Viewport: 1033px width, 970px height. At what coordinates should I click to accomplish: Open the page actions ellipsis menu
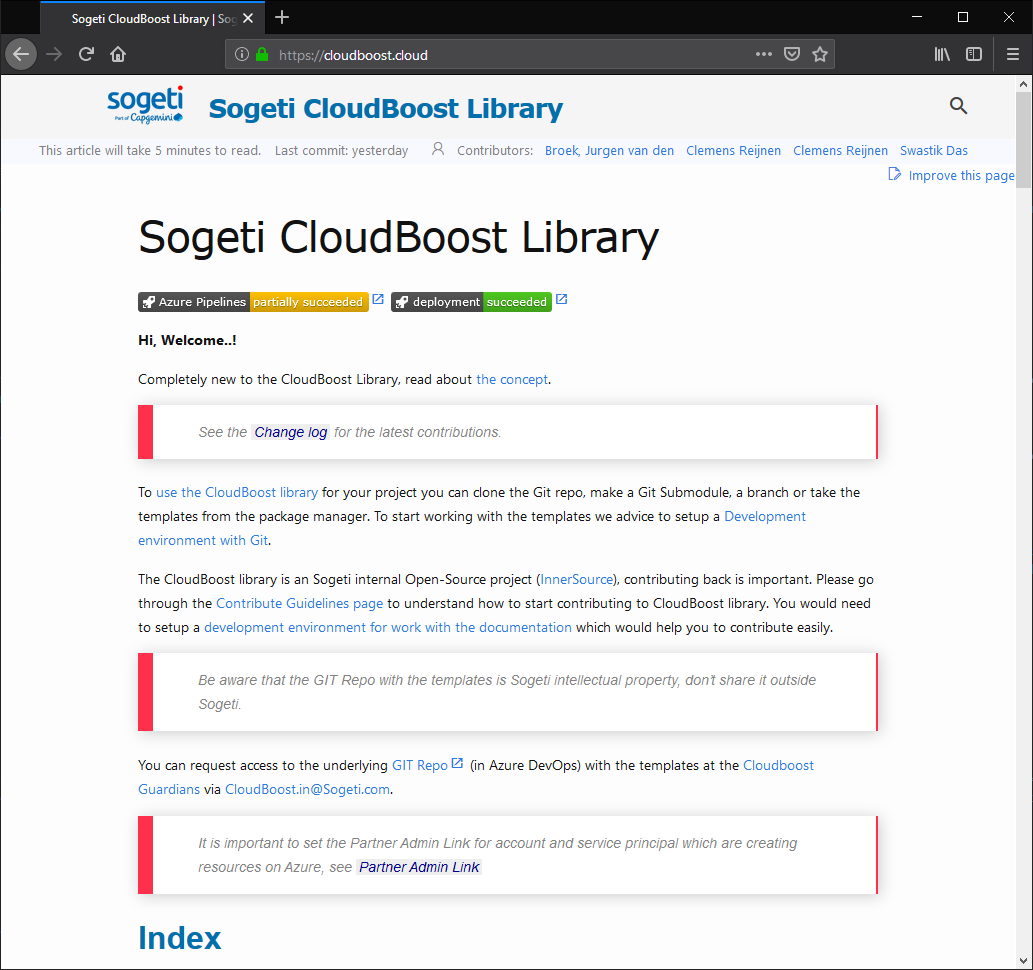click(x=763, y=54)
